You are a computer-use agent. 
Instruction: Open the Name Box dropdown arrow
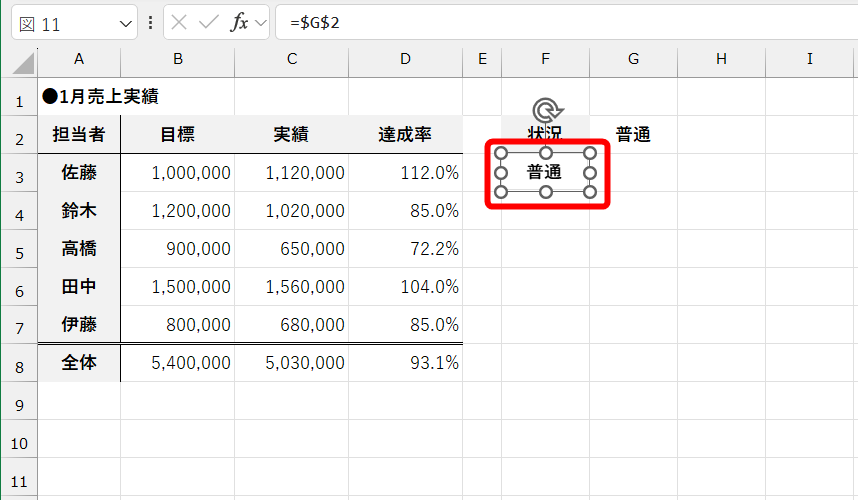point(125,24)
